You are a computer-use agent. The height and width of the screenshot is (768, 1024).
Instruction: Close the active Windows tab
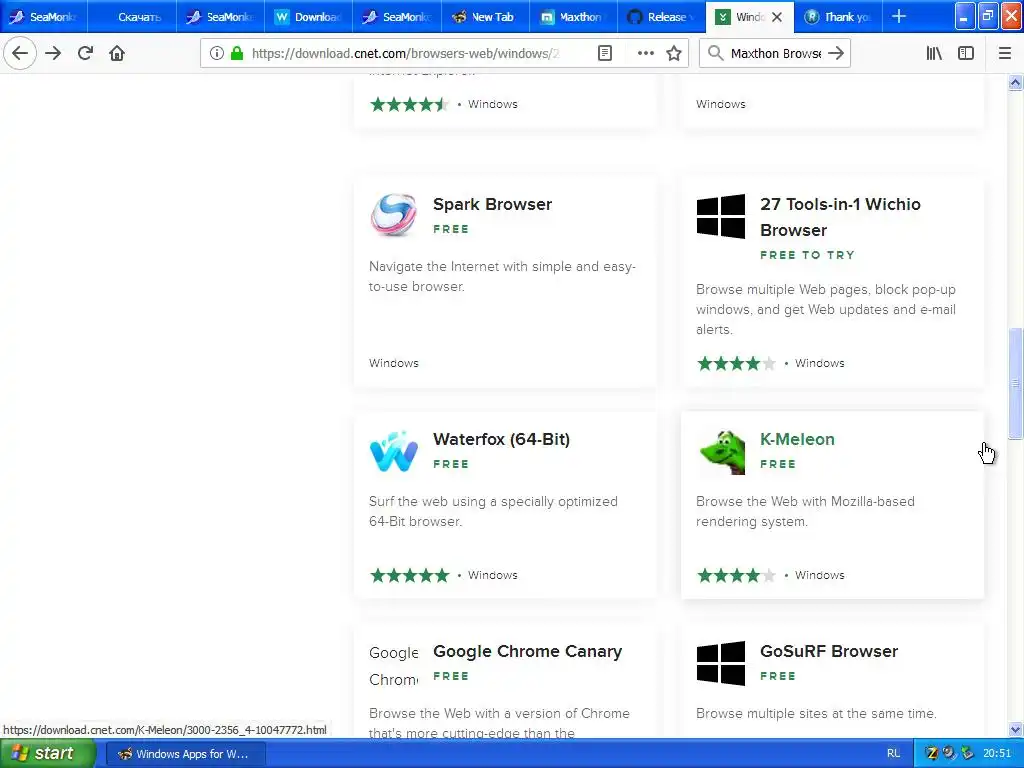coord(776,17)
